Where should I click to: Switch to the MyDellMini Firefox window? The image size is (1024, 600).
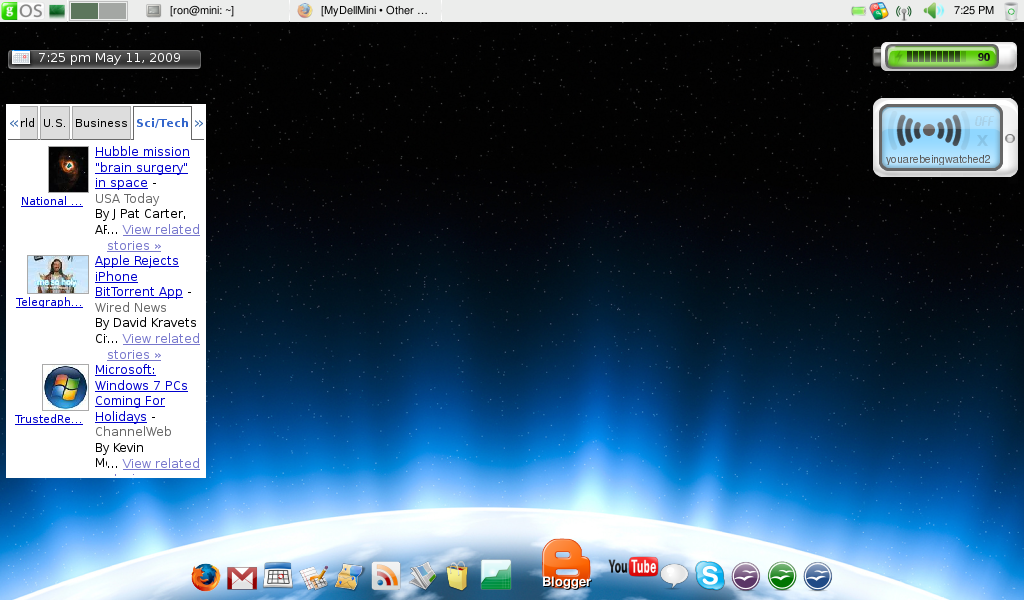pos(364,10)
